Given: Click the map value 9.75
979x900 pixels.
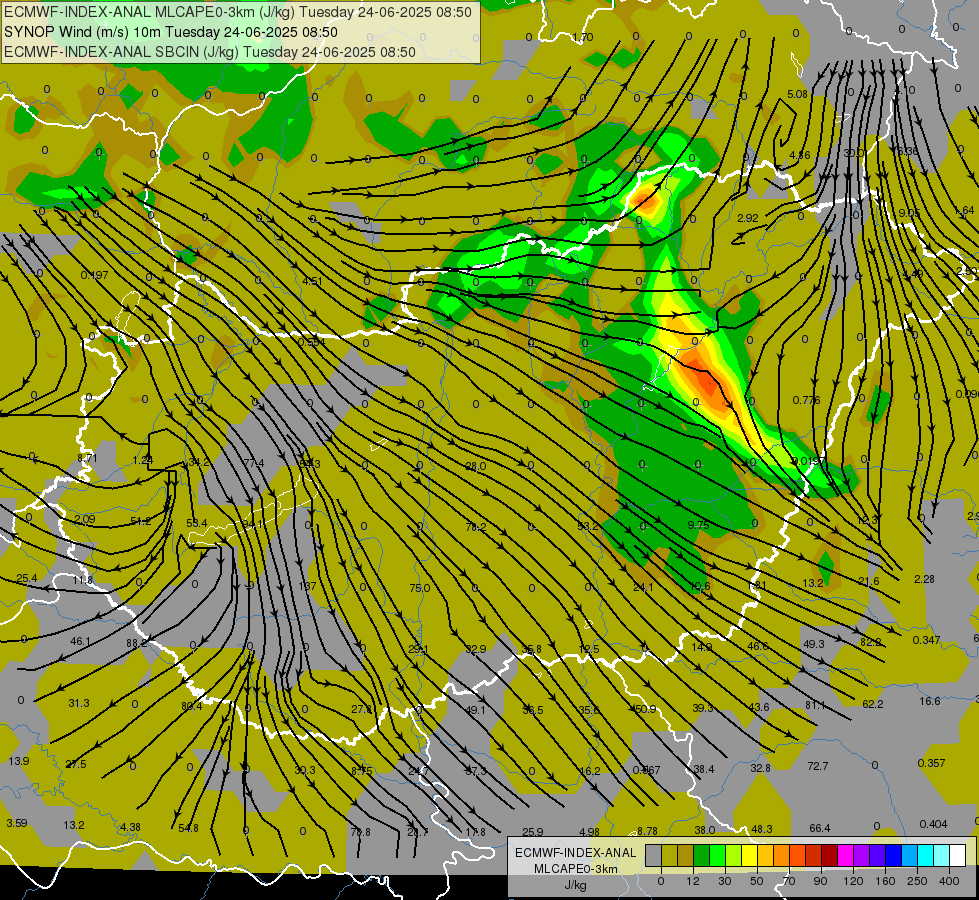Looking at the screenshot, I should tap(698, 525).
